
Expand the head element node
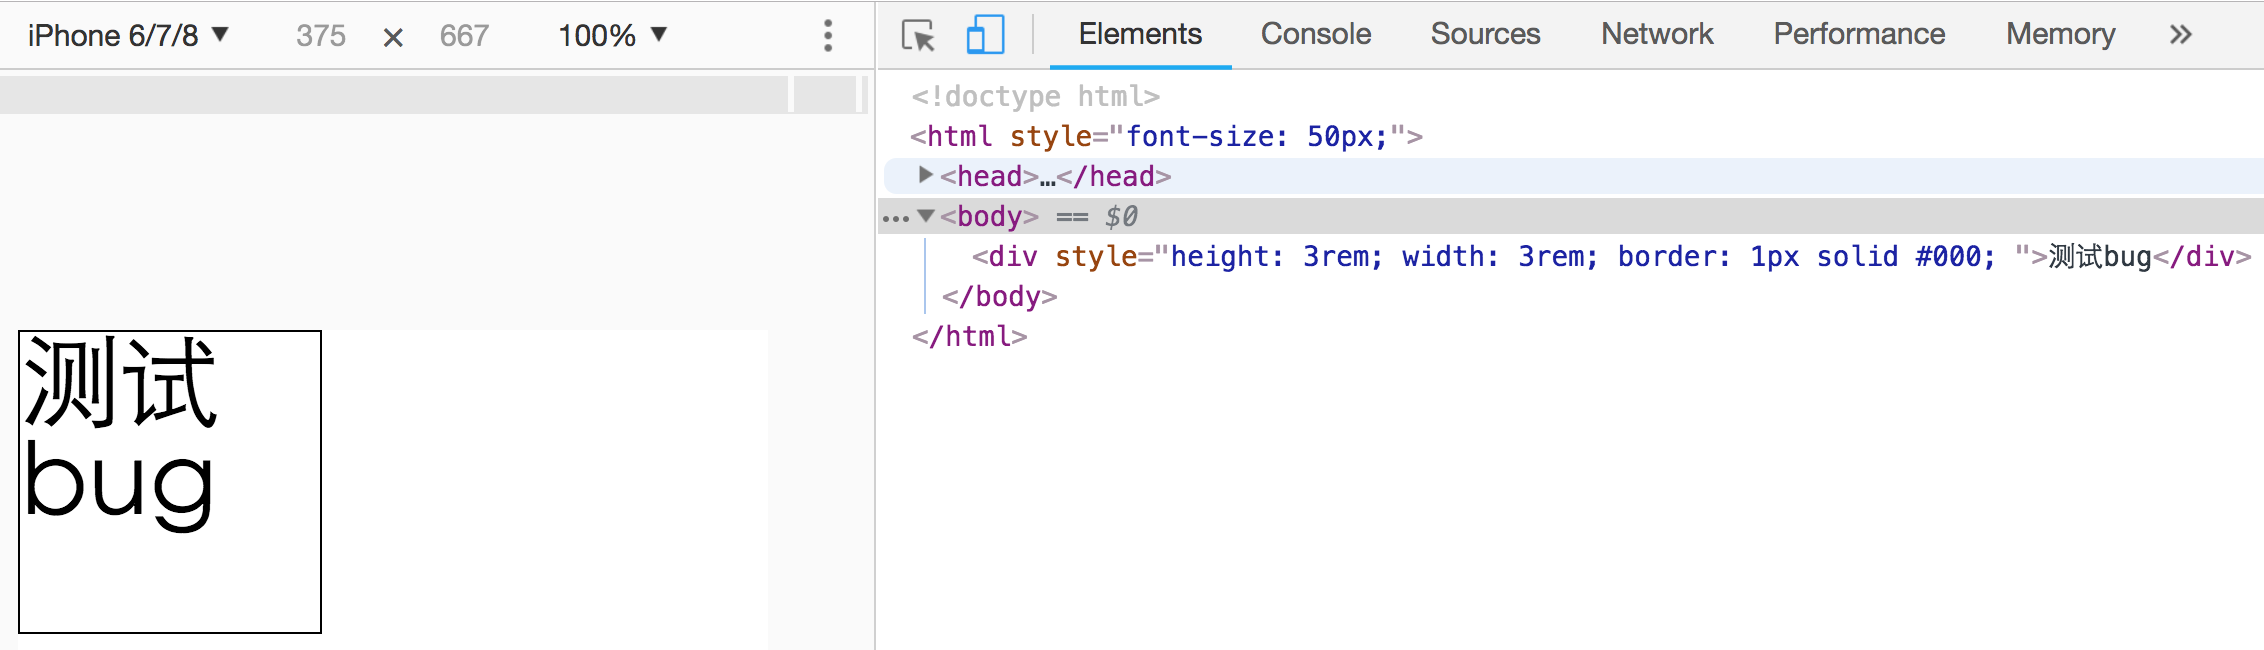tap(926, 175)
